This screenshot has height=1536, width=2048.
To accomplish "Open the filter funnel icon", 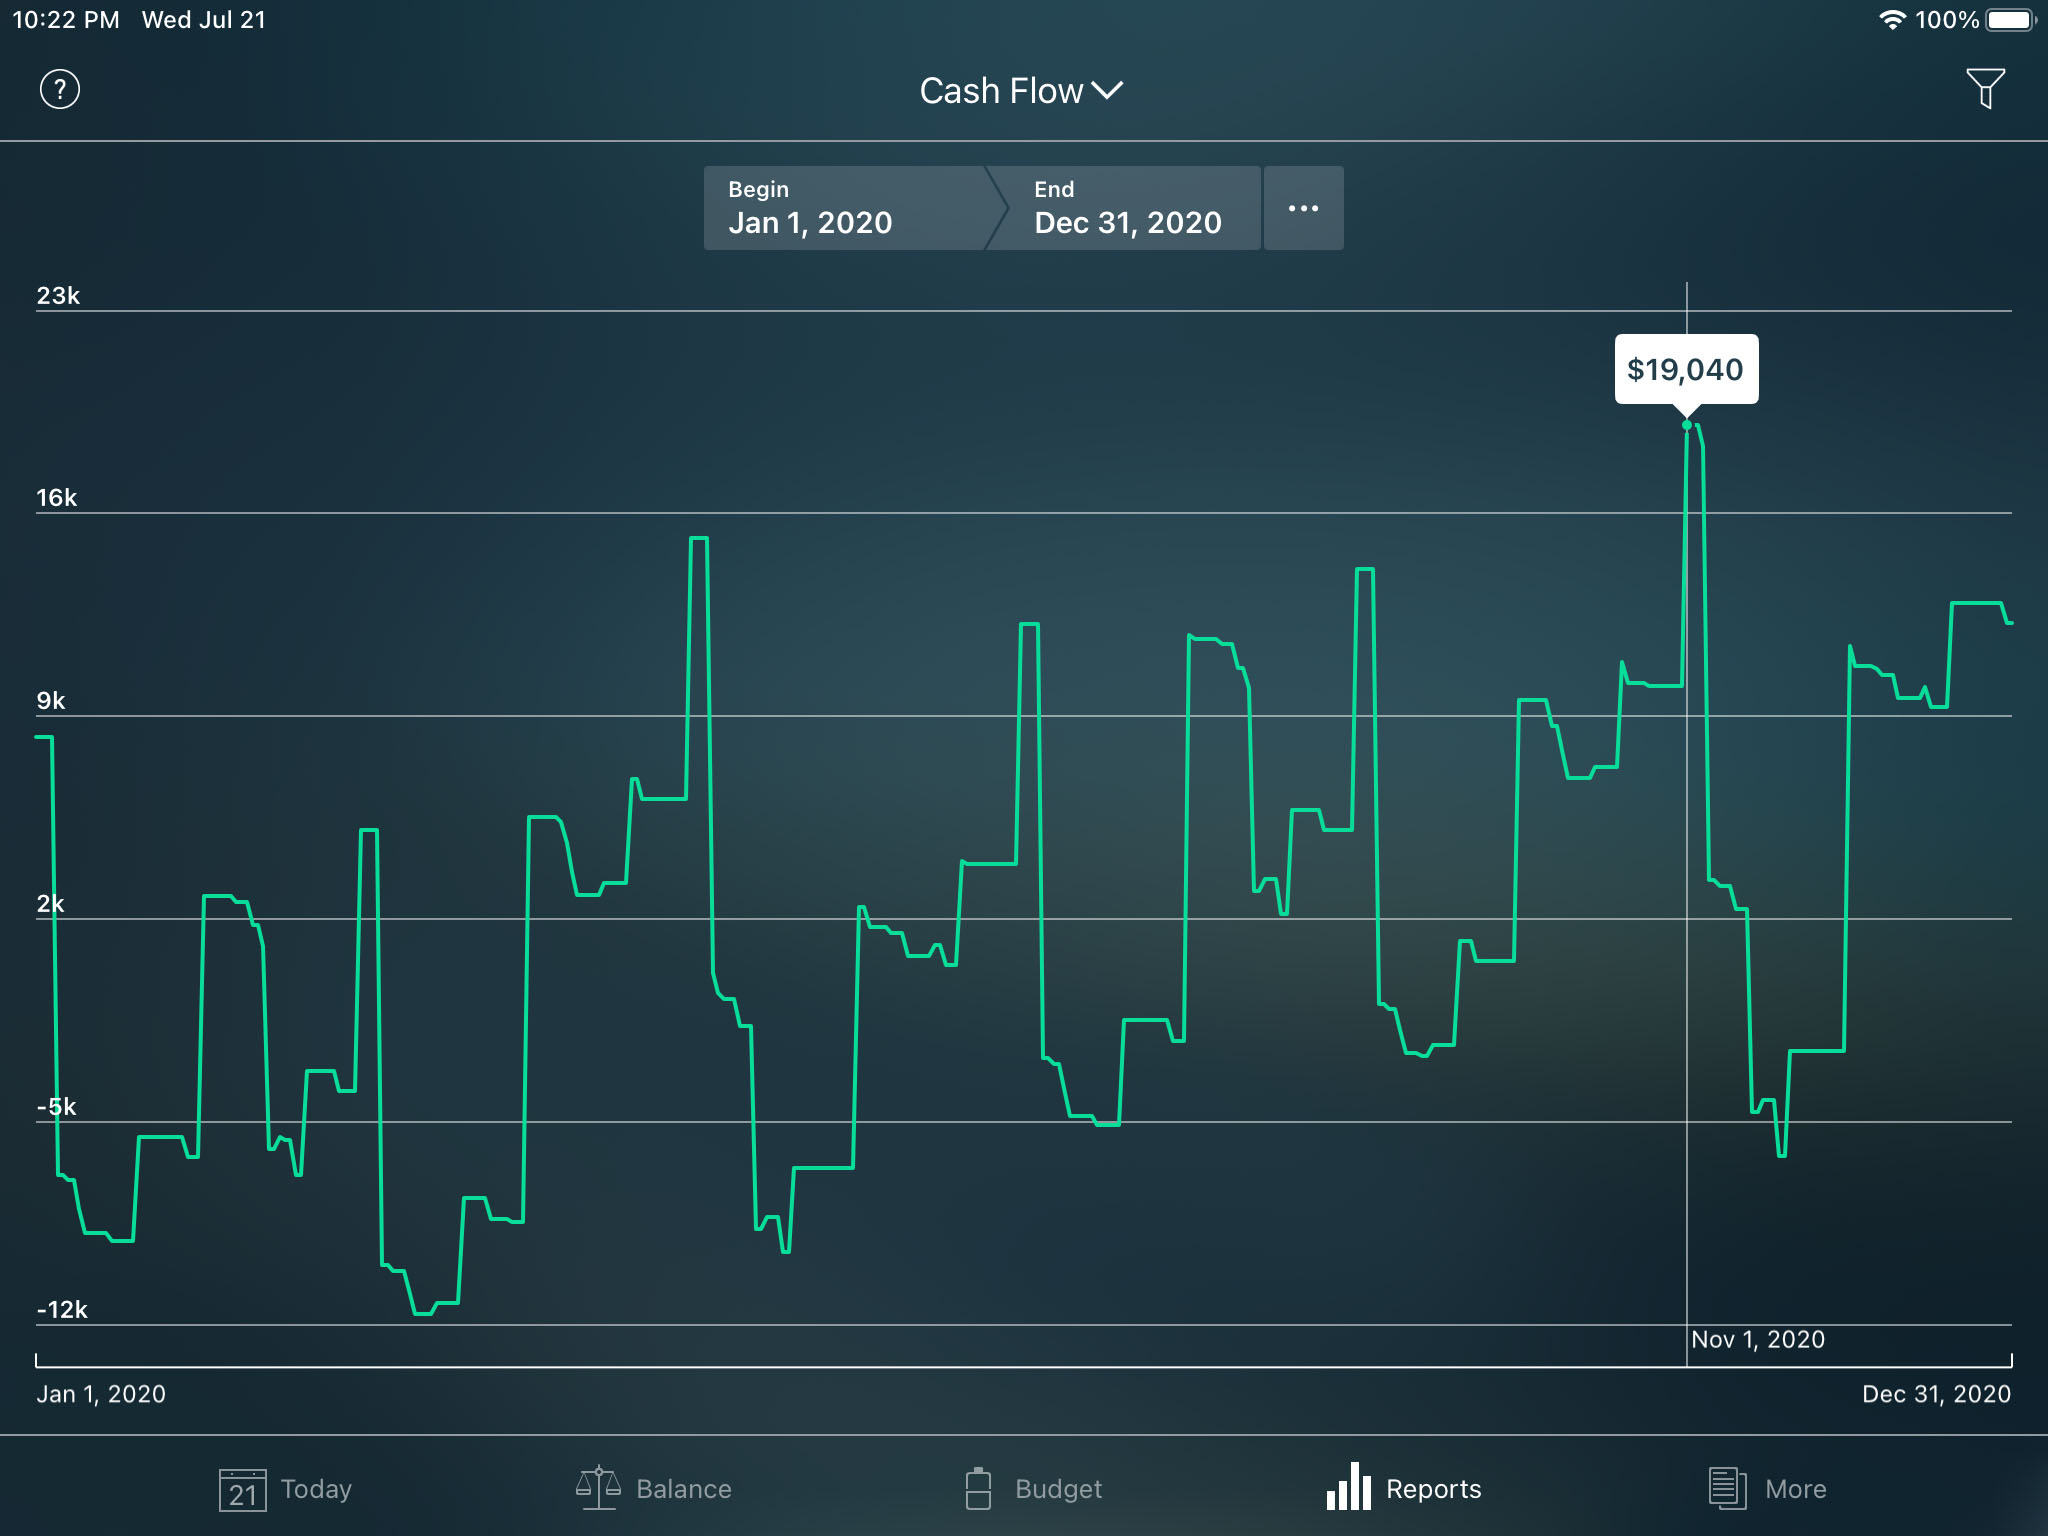I will coord(1985,89).
